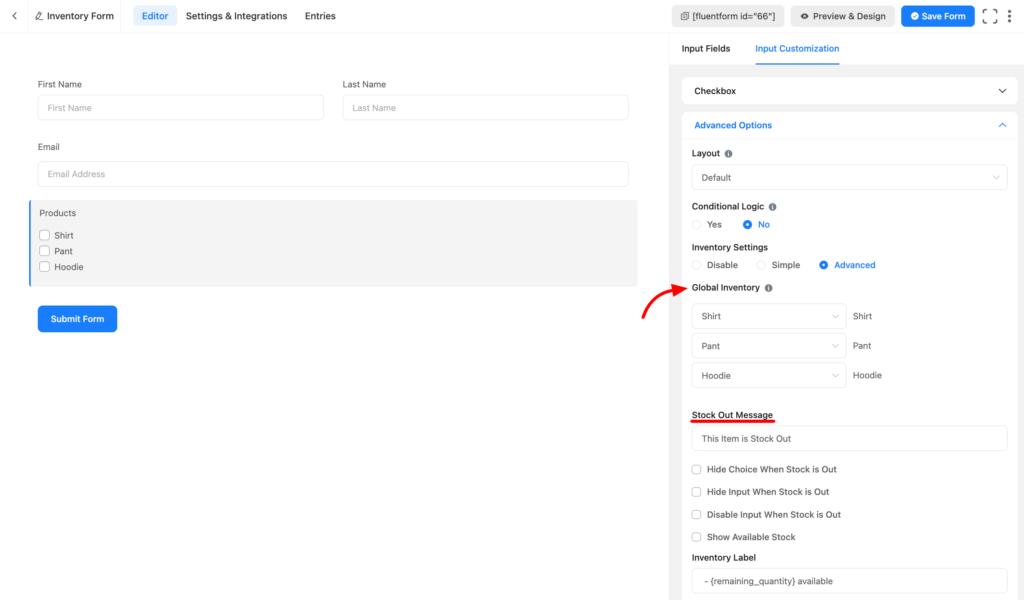Screen dimensions: 1024x600
Task: Select the Simple inventory setting
Action: tap(758, 264)
